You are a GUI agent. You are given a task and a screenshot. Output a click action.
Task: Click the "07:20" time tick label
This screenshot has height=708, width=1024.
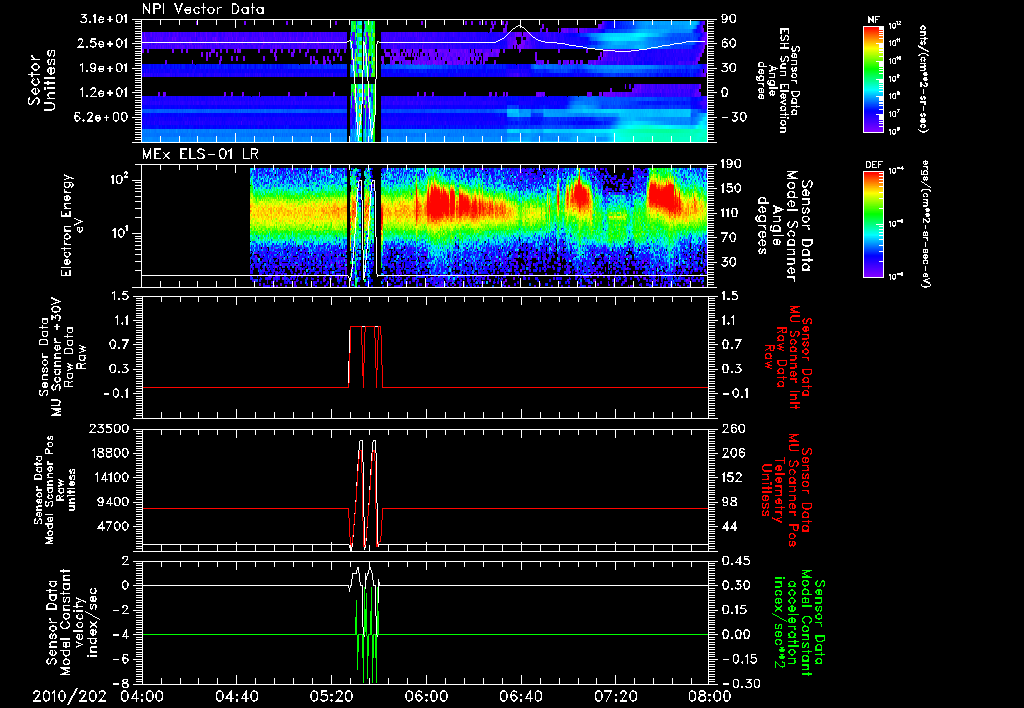615,696
